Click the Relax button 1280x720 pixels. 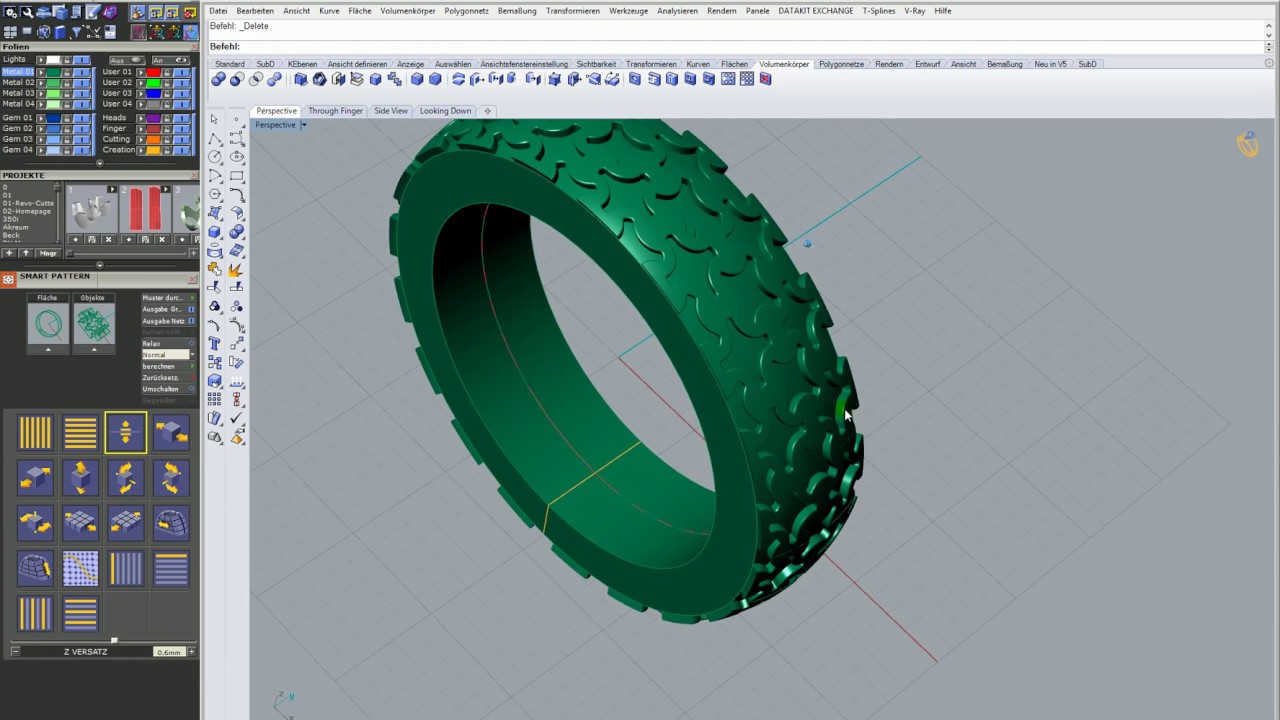click(168, 343)
